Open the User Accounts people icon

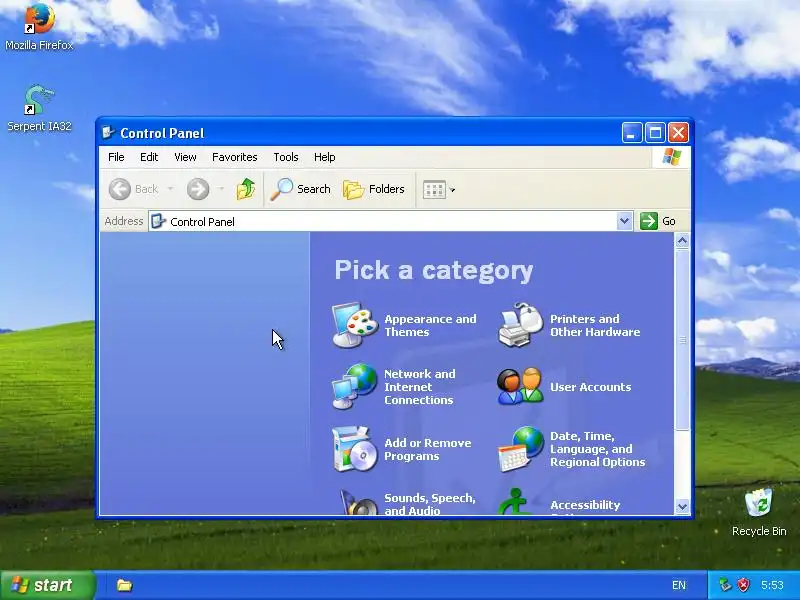click(x=520, y=386)
